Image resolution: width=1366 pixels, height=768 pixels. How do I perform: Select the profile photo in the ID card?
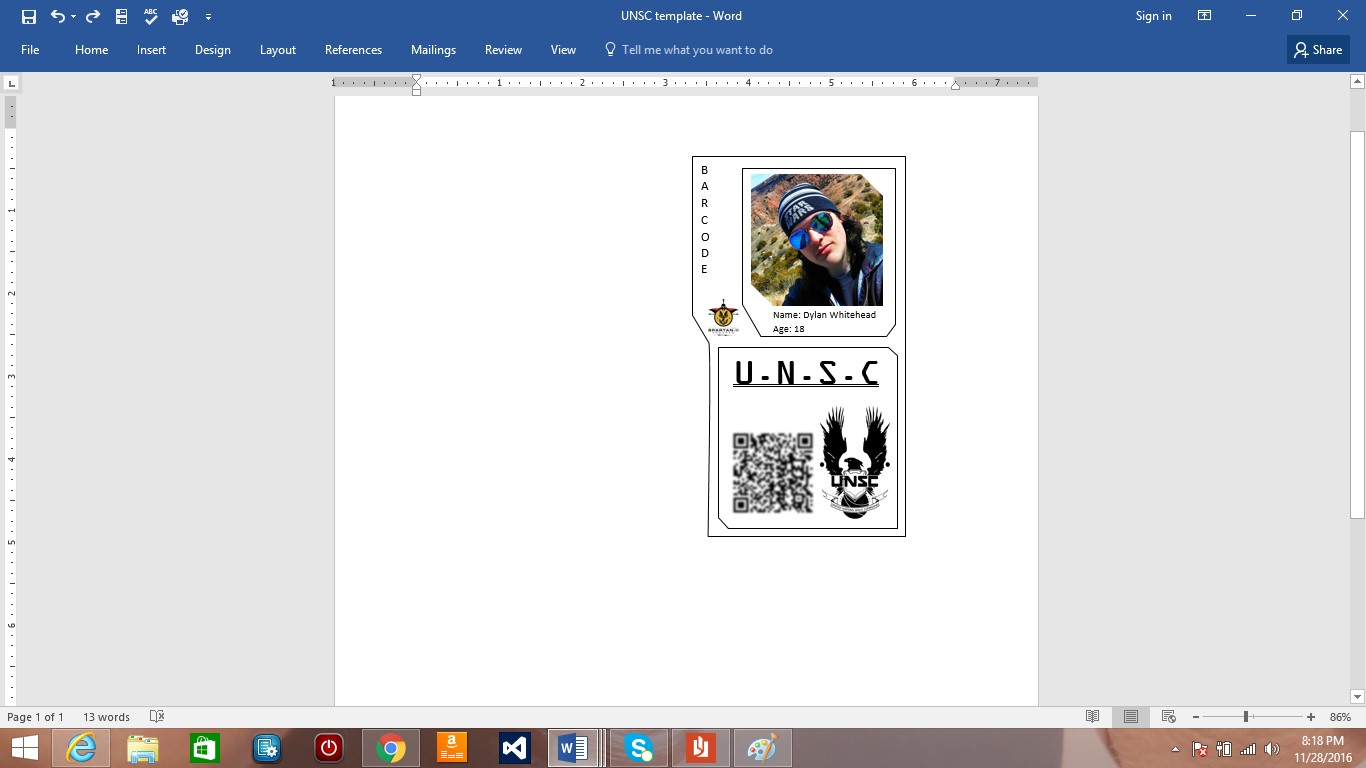(816, 240)
